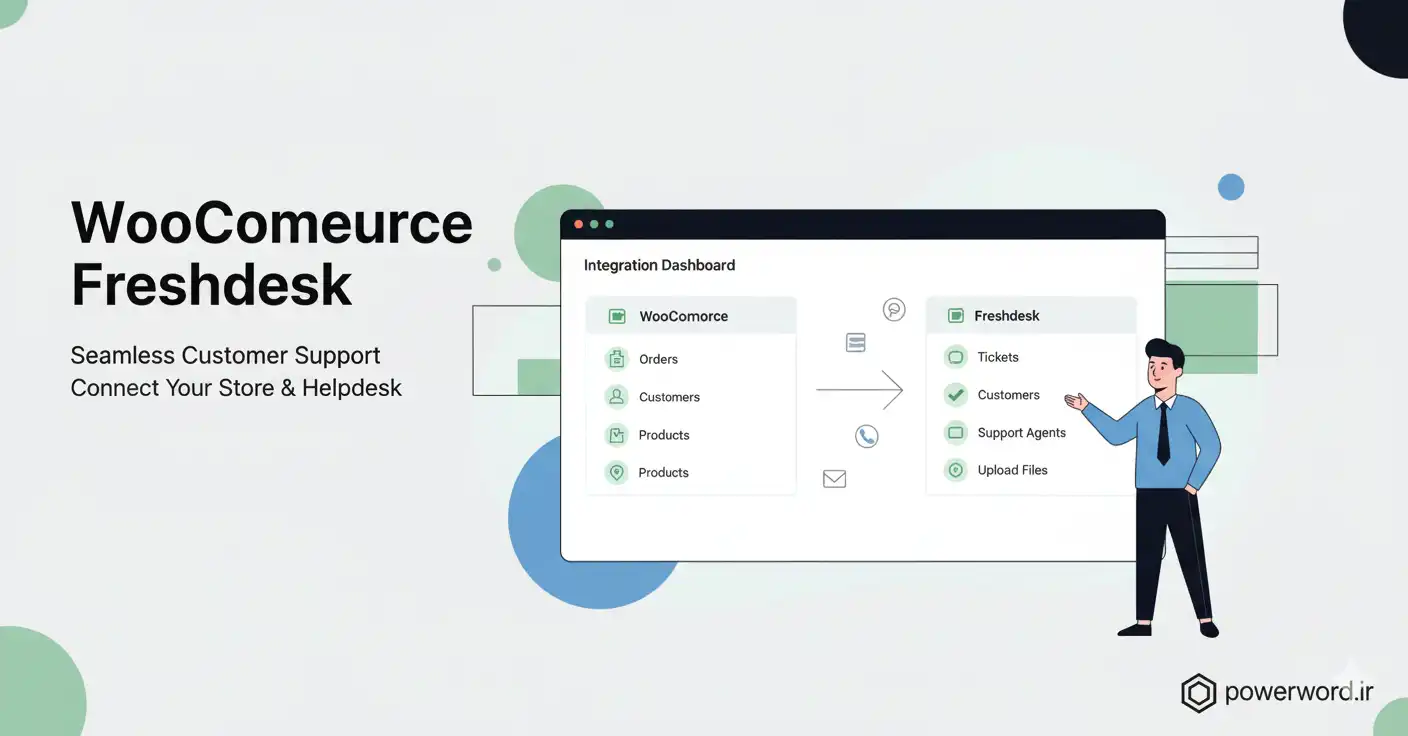
Task: Click the envelope mail icon
Action: point(834,479)
